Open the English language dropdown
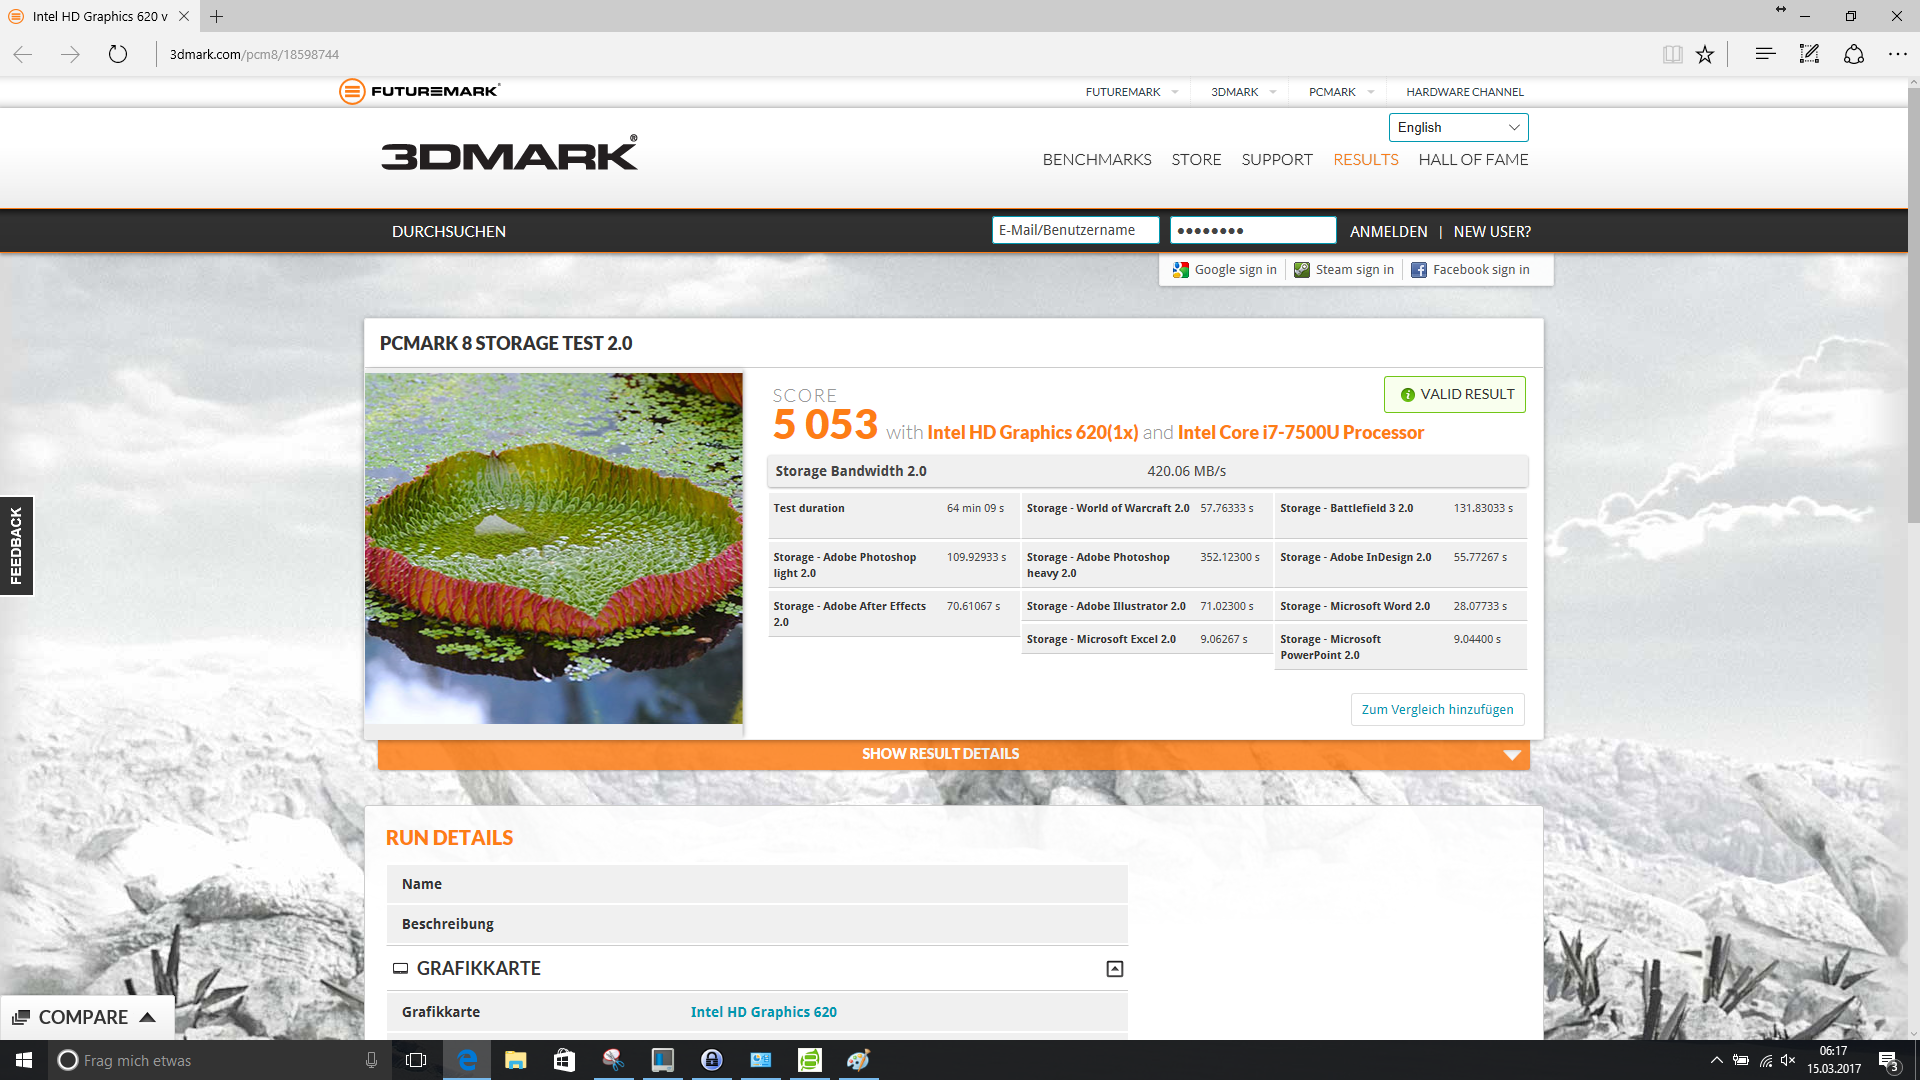Screen dimensions: 1920x1080 coord(1458,127)
